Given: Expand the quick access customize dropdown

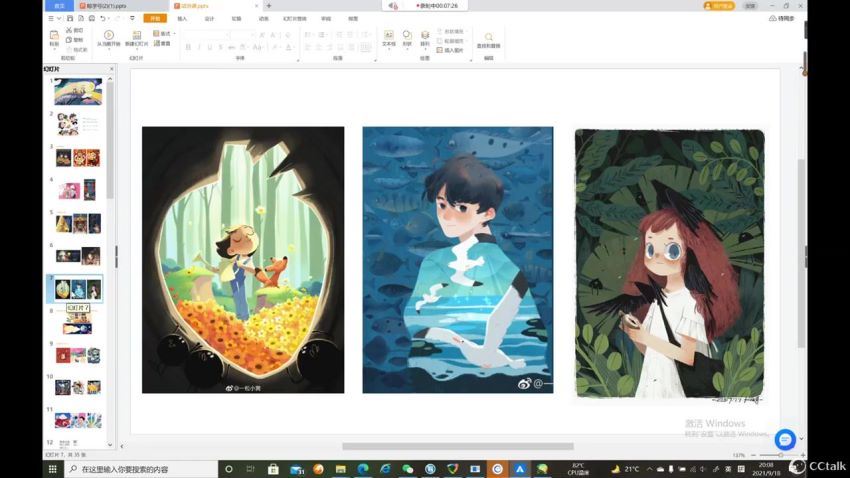Looking at the screenshot, I should click(x=132, y=18).
